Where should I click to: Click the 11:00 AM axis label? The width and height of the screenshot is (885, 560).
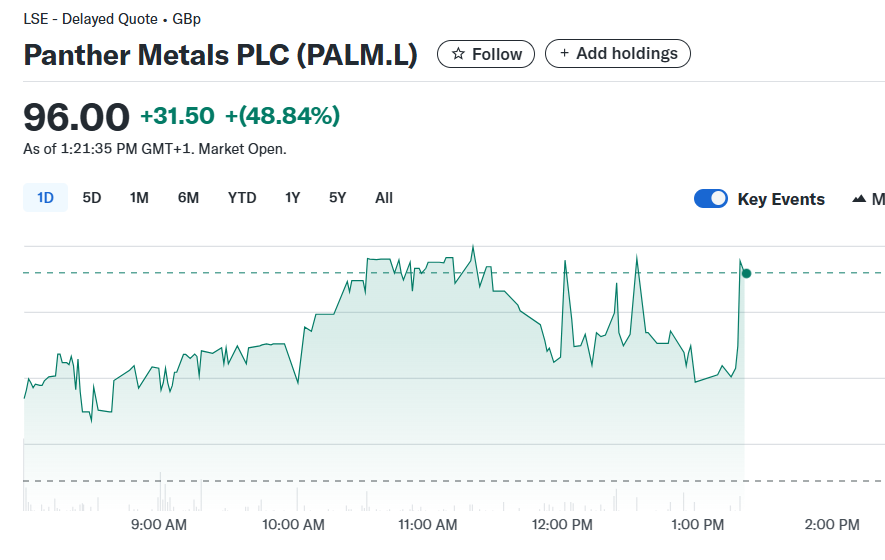tap(427, 524)
